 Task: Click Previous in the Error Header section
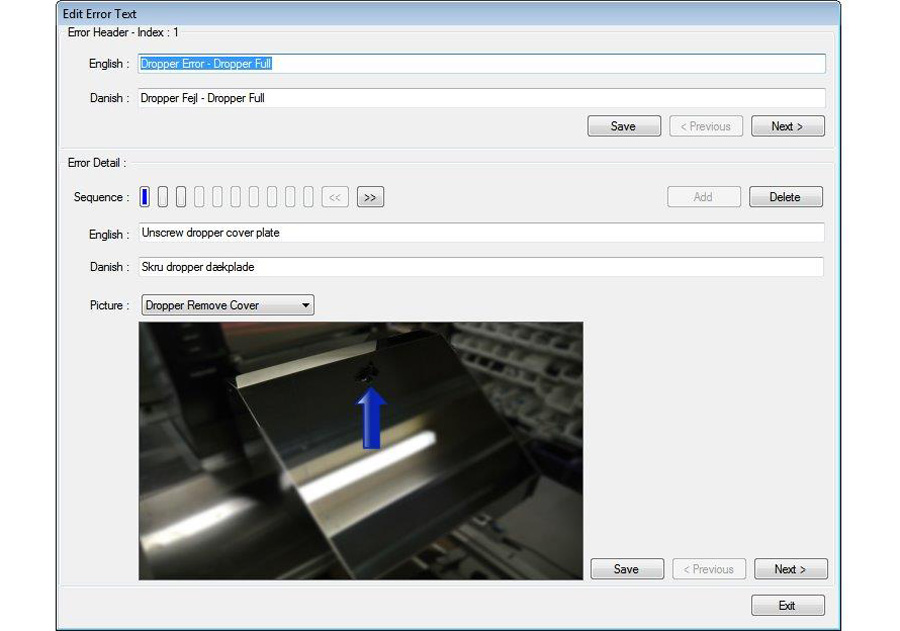point(706,126)
